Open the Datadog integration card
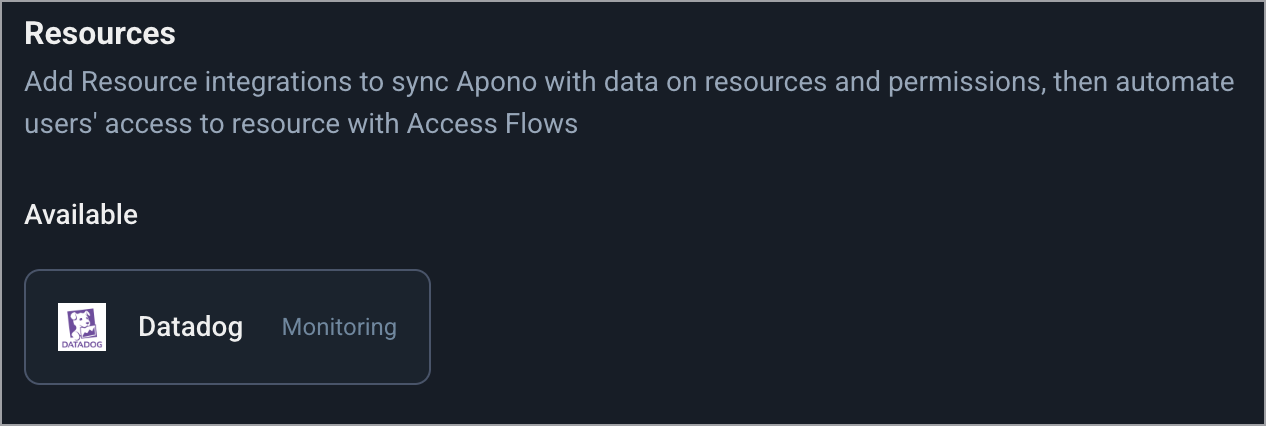1266x426 pixels. point(227,327)
